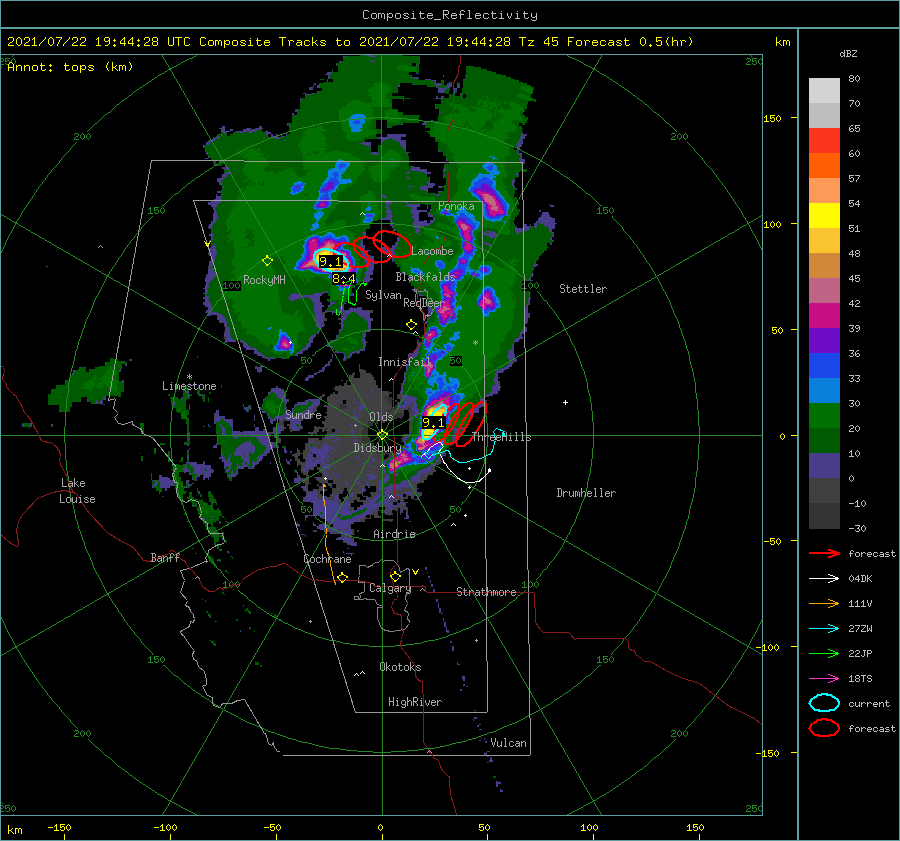Click the HighRiver label
Viewport: 900px width, 841px height.
pyautogui.click(x=415, y=702)
